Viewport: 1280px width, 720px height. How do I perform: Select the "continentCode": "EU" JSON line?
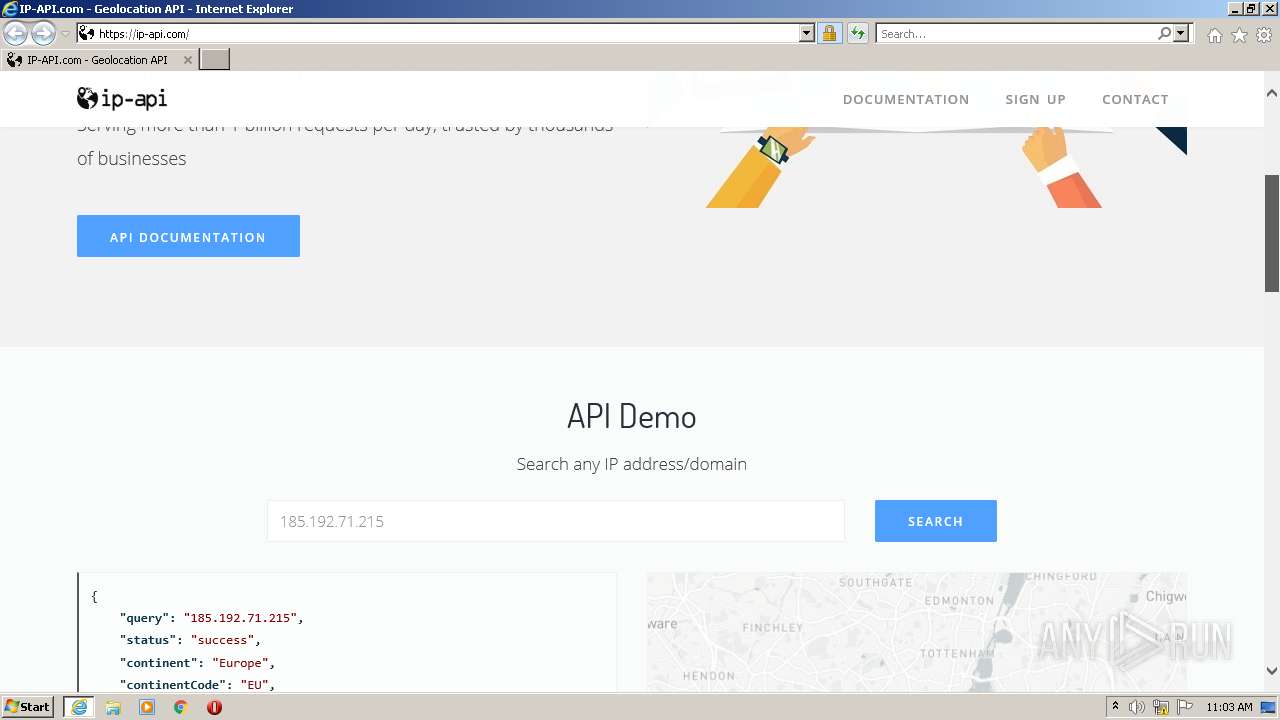(x=197, y=685)
